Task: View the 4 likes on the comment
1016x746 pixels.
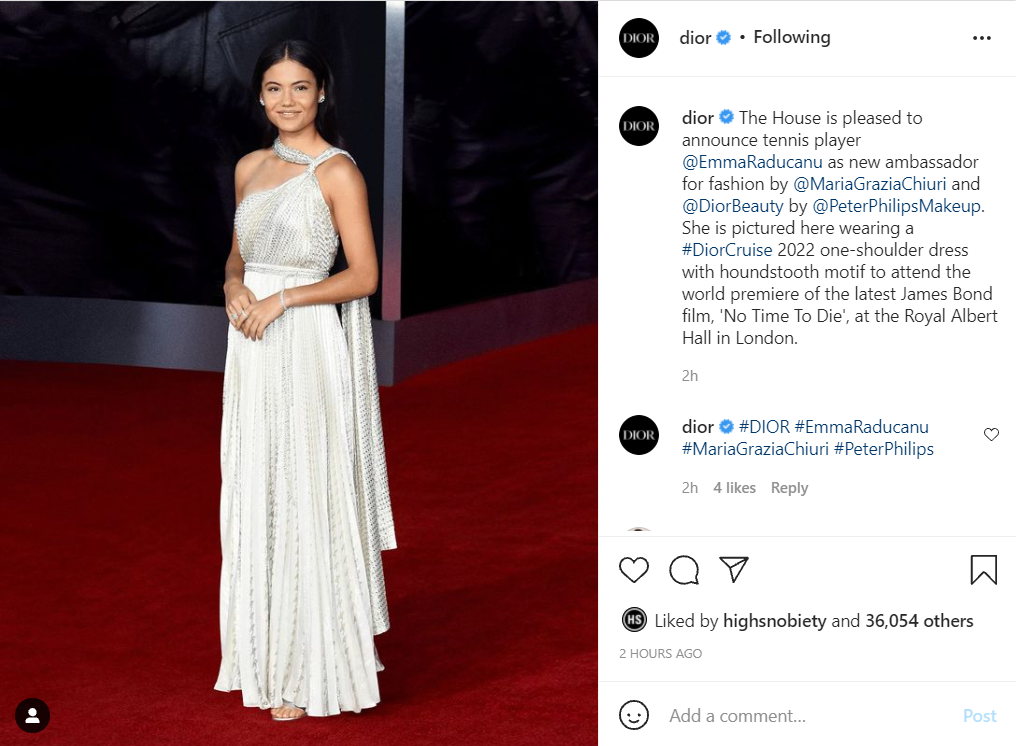Action: coord(734,488)
